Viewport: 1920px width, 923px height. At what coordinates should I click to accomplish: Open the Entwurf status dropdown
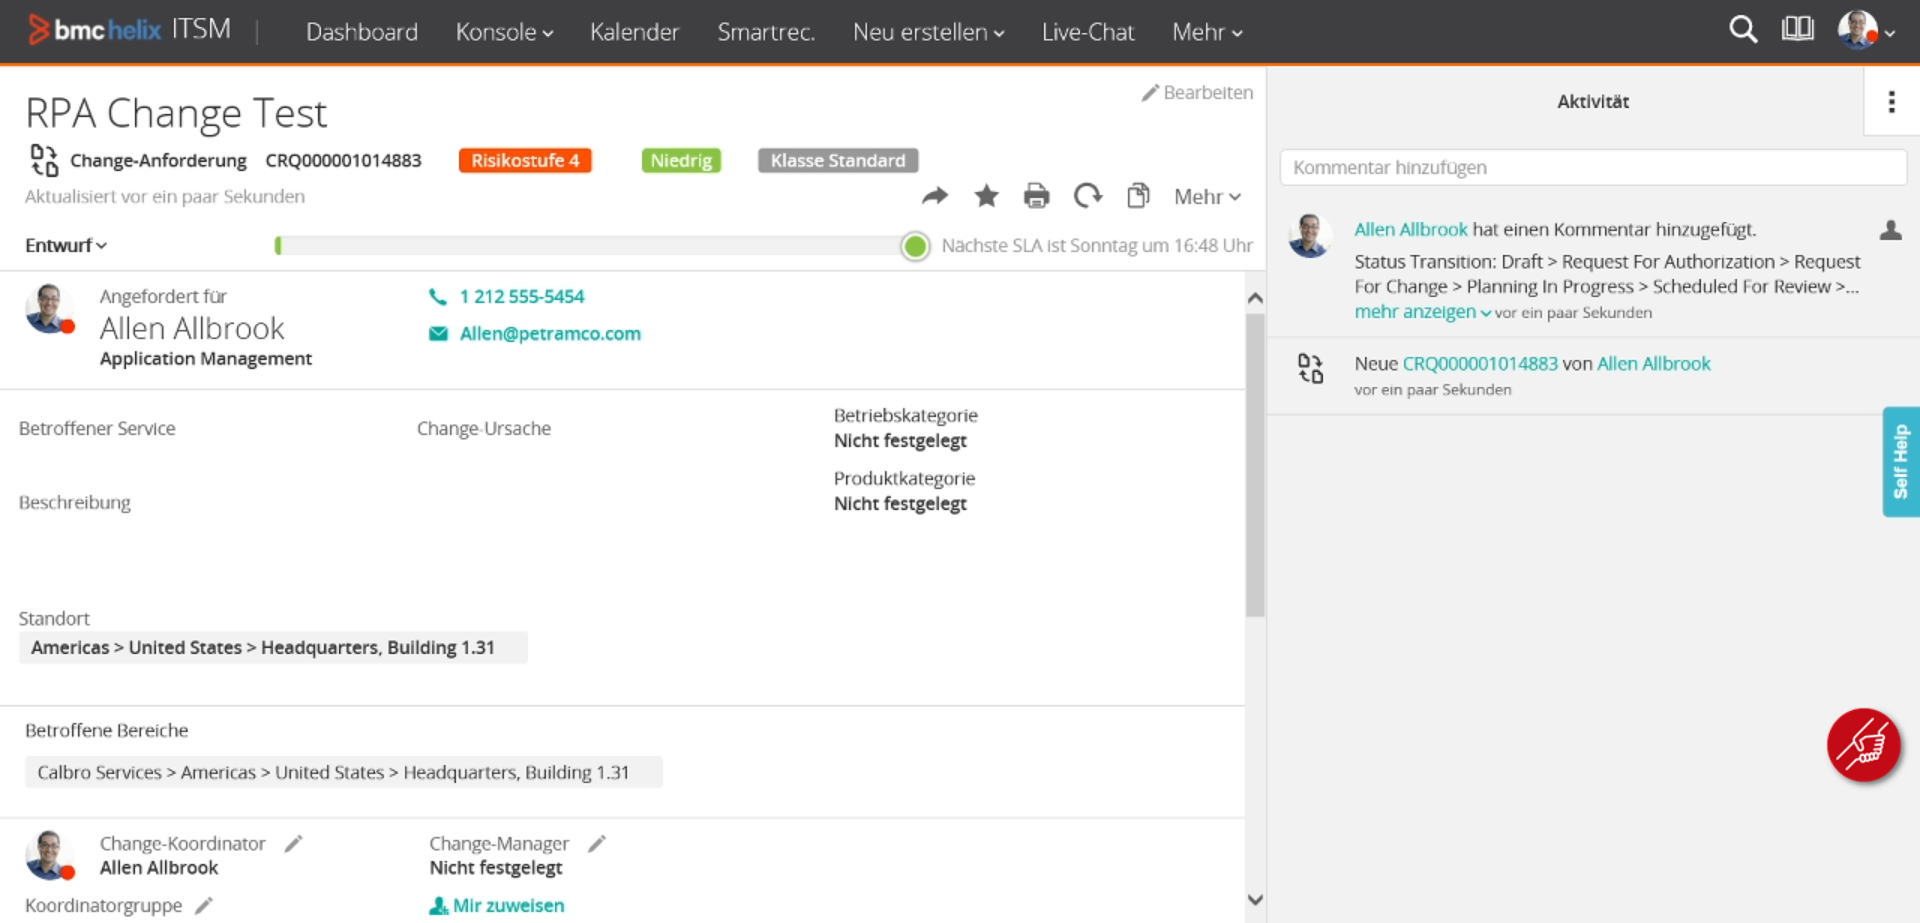[x=66, y=246]
